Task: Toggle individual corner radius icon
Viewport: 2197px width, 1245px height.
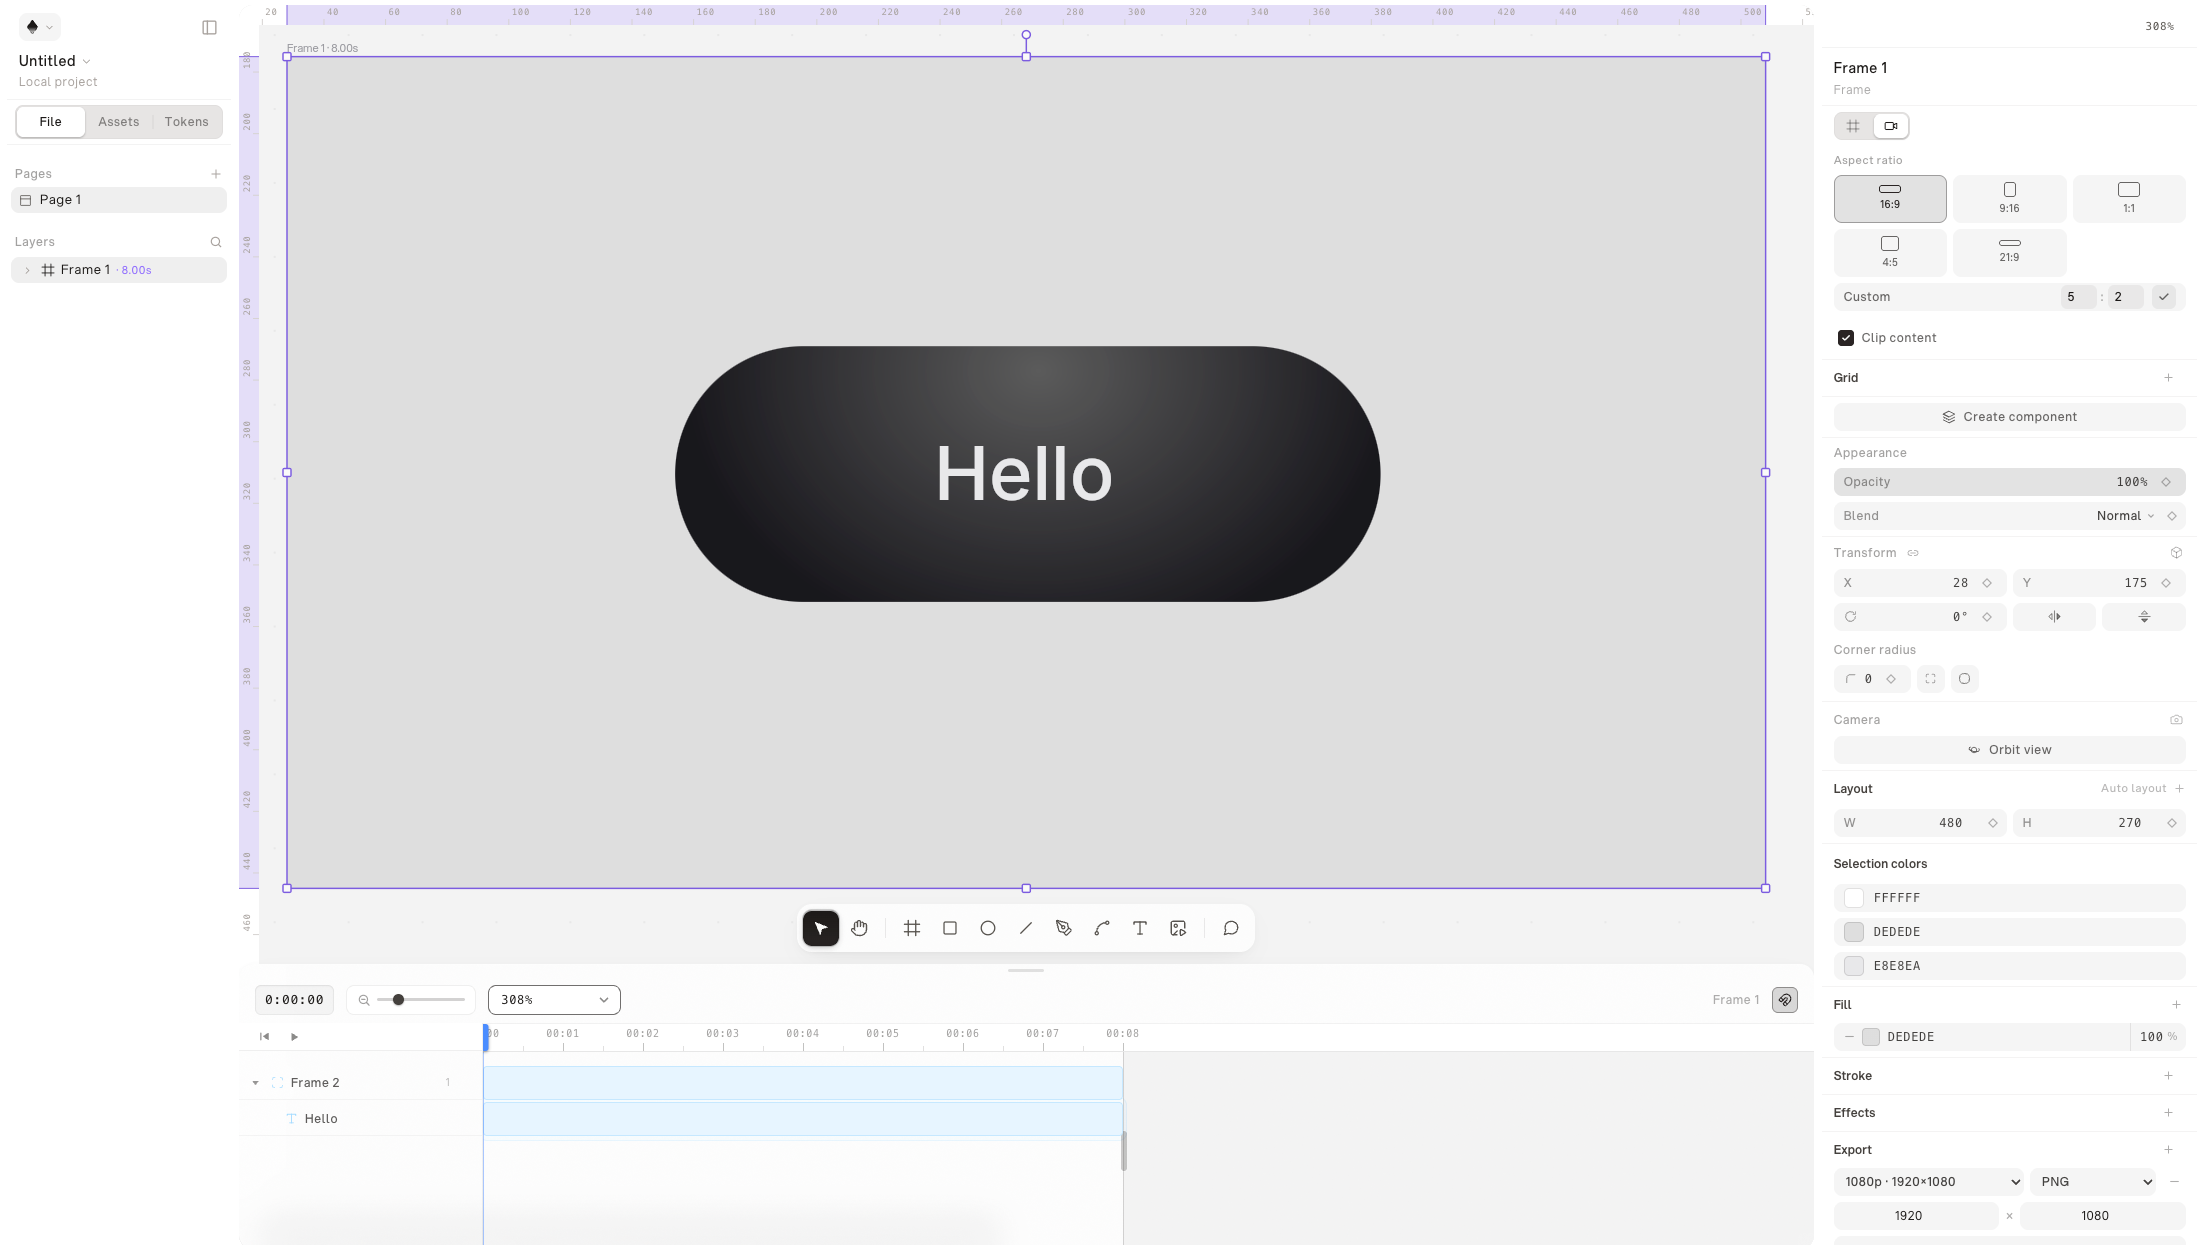Action: tap(1930, 679)
